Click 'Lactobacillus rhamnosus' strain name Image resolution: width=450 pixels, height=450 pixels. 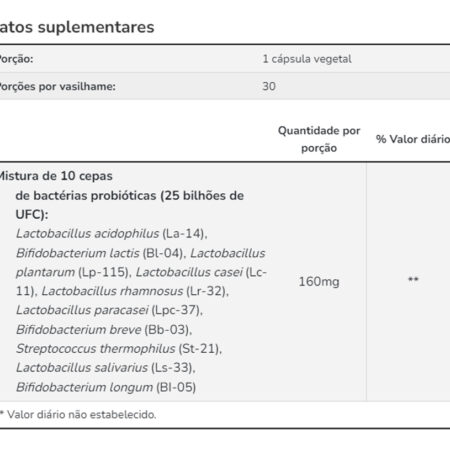tap(112, 291)
